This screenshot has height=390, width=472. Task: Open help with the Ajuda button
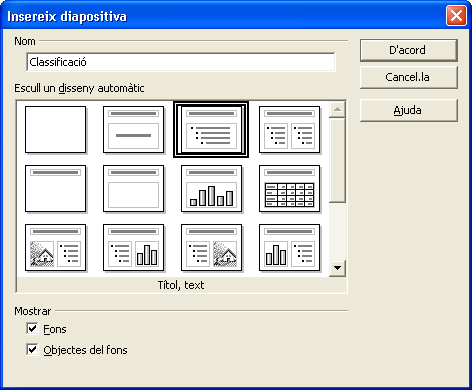409,110
